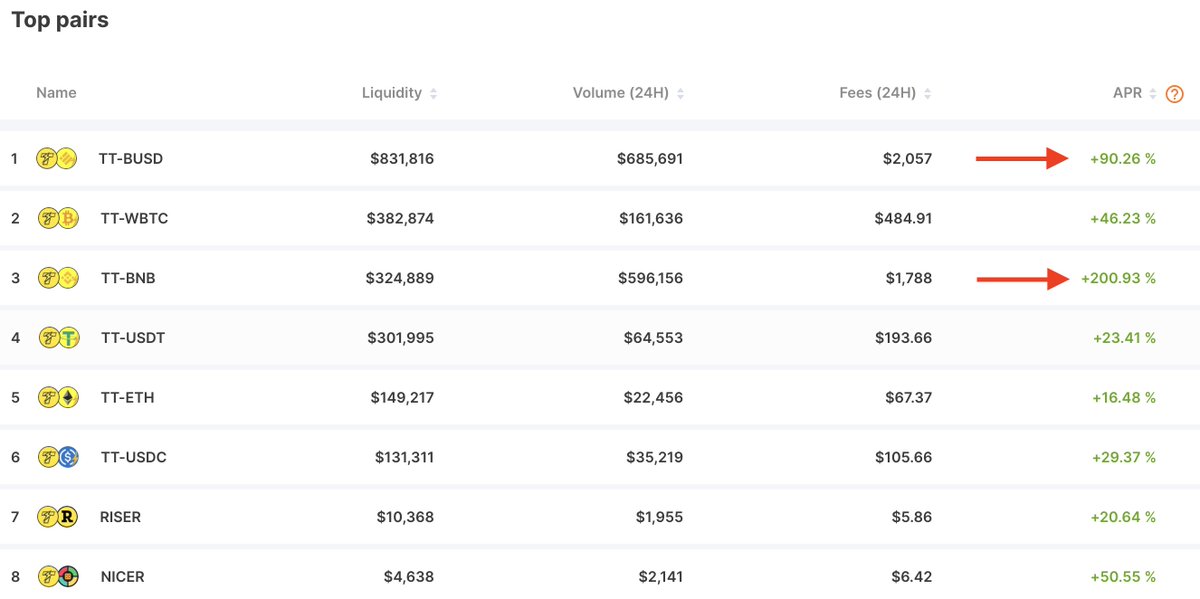Click the NICER token pair icon
The width and height of the screenshot is (1200, 599).
pos(58,577)
